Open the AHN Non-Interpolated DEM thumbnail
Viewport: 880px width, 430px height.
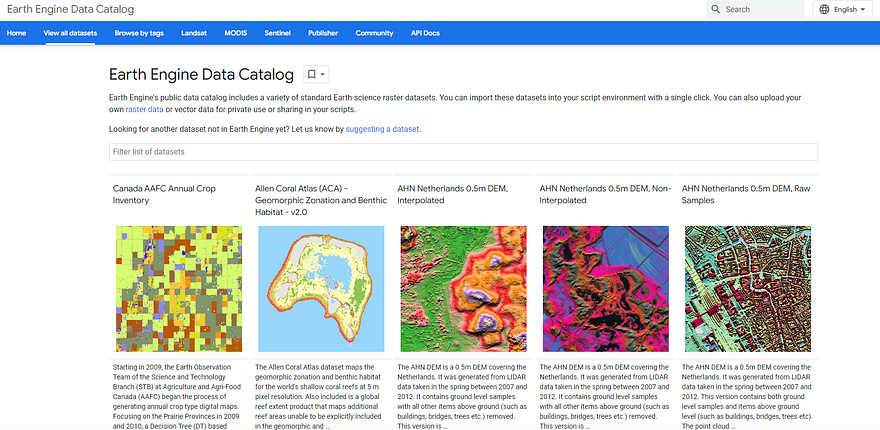[606, 289]
